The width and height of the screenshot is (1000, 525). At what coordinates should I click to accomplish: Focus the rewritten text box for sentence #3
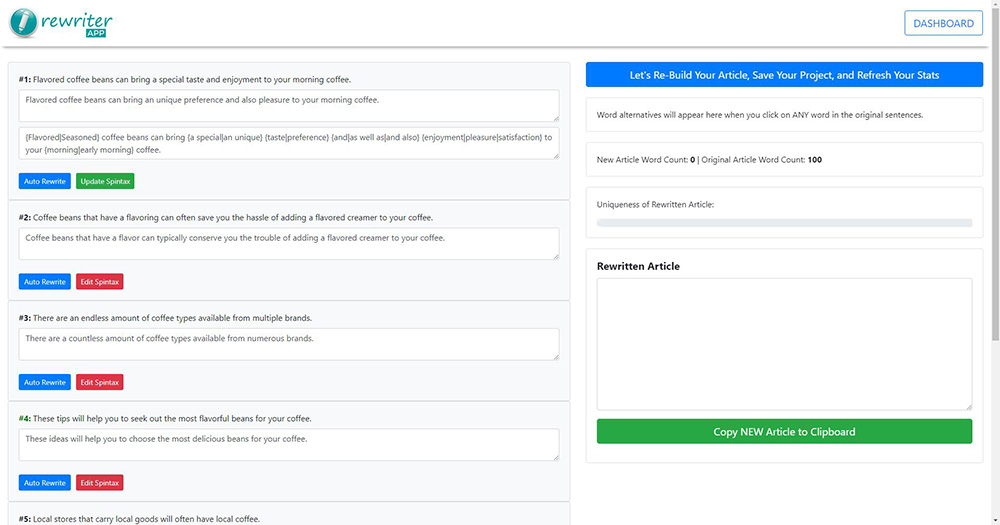click(x=288, y=344)
